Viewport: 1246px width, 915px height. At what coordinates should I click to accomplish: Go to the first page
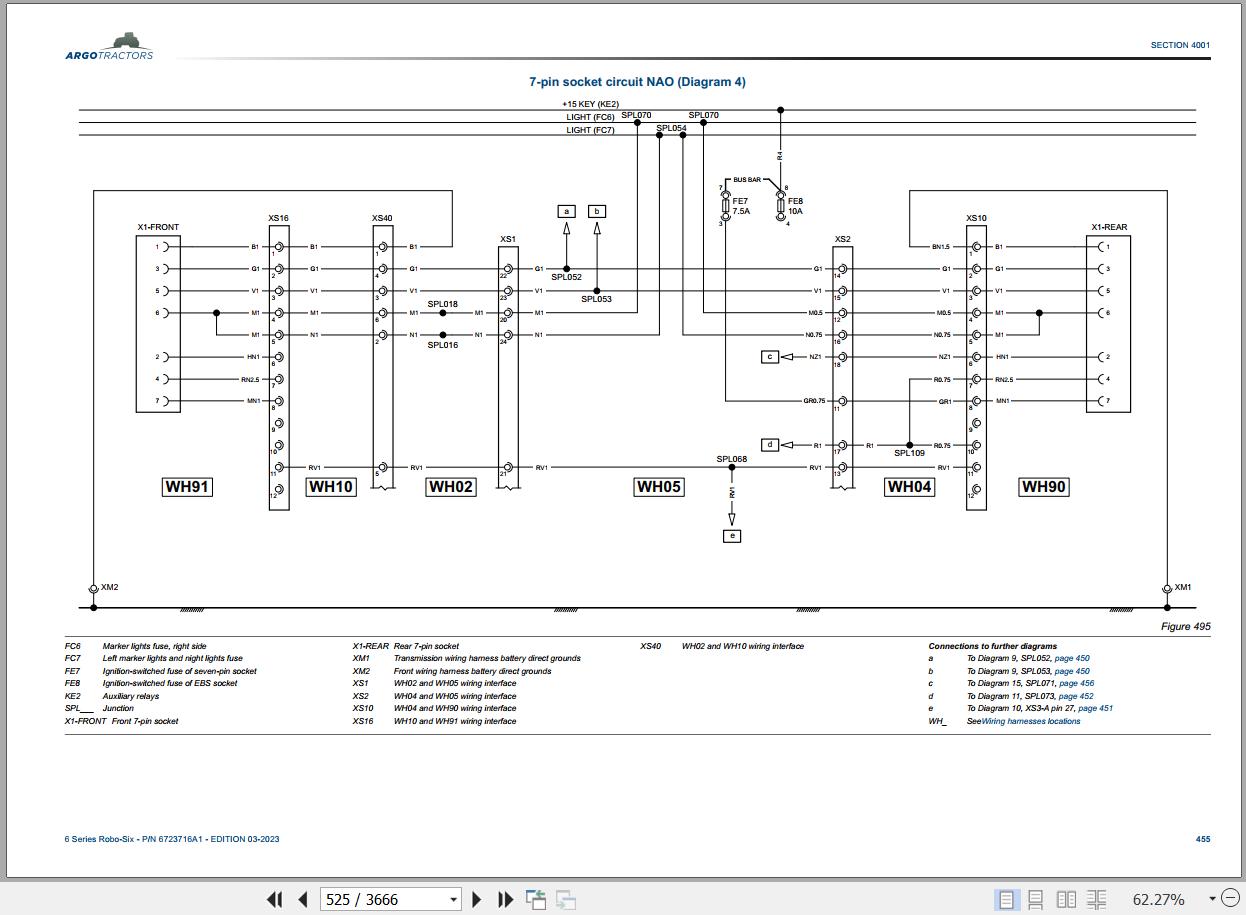[274, 899]
